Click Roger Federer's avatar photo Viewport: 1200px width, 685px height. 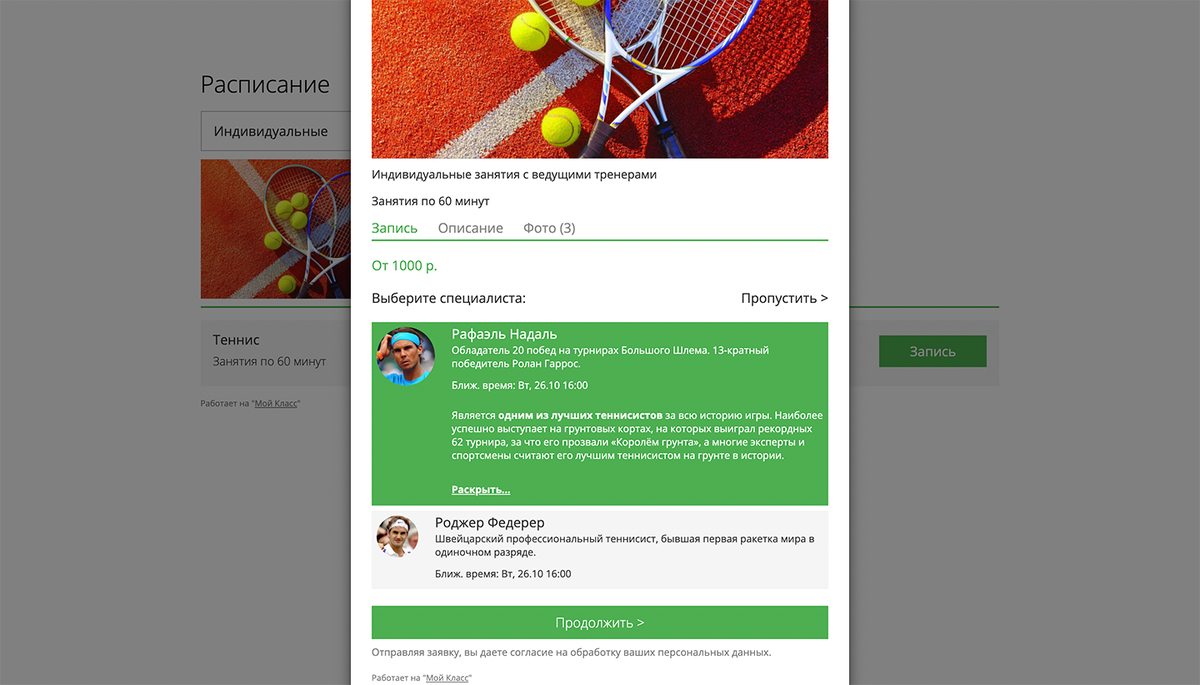click(397, 536)
